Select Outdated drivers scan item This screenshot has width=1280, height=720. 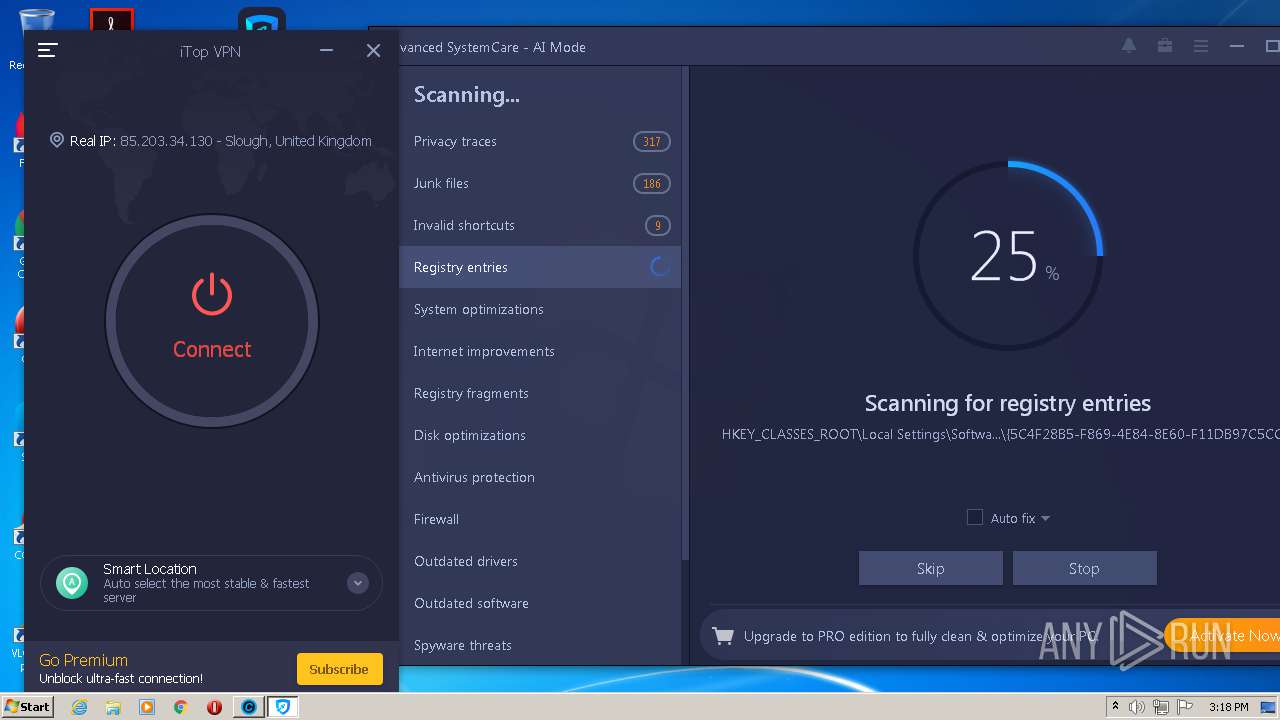click(540, 561)
